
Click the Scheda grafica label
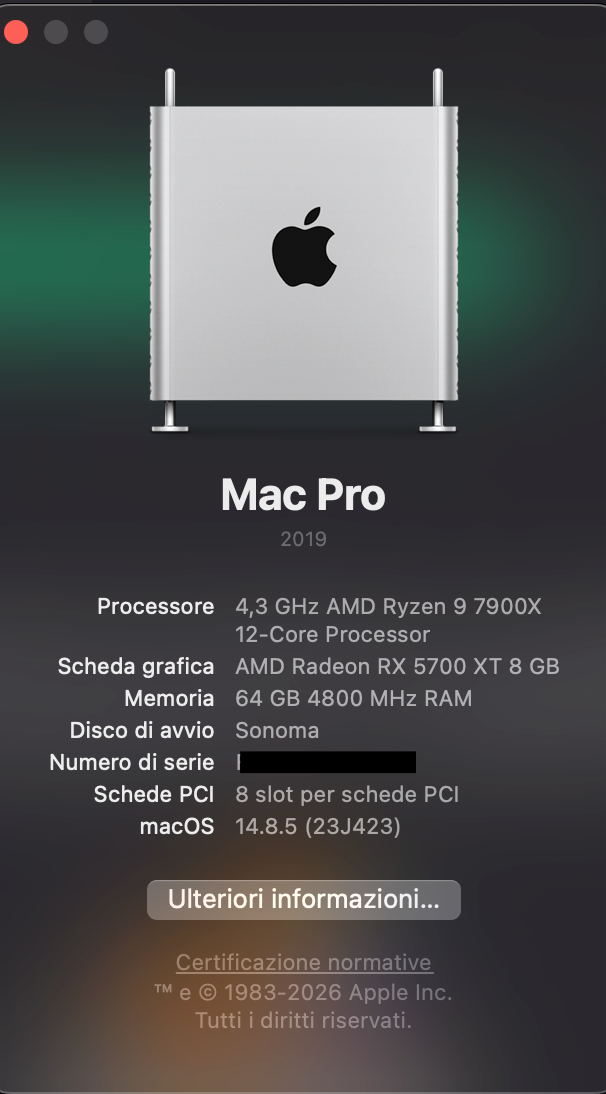136,666
